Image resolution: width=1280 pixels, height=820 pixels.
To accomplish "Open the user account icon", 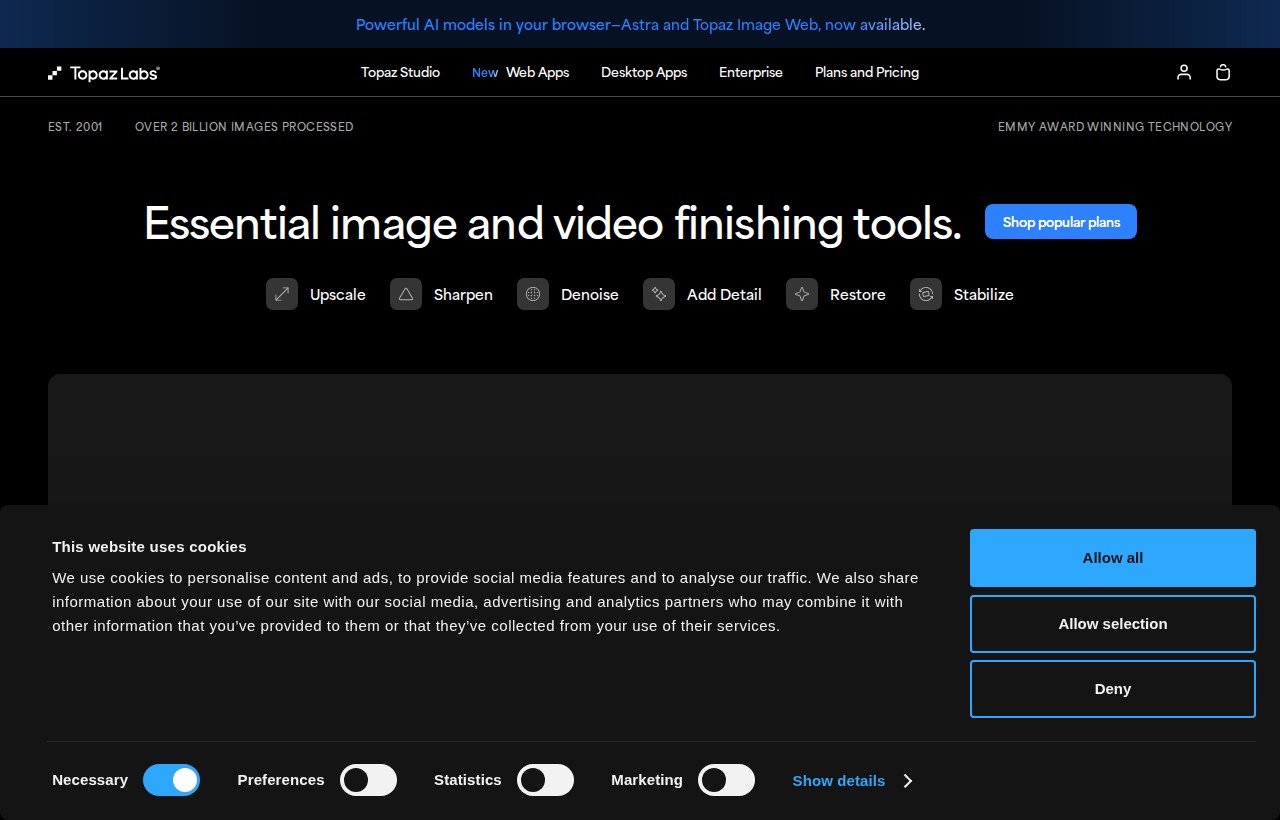I will 1184,72.
